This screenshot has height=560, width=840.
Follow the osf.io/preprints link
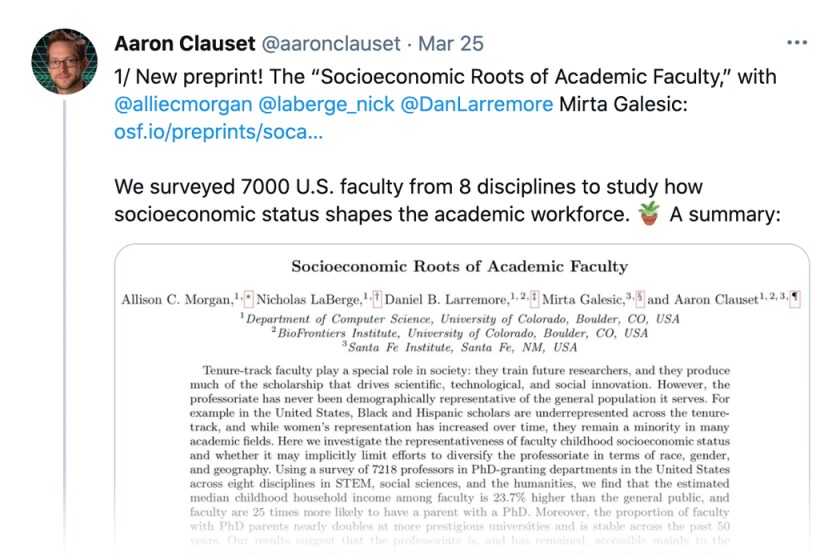(219, 132)
